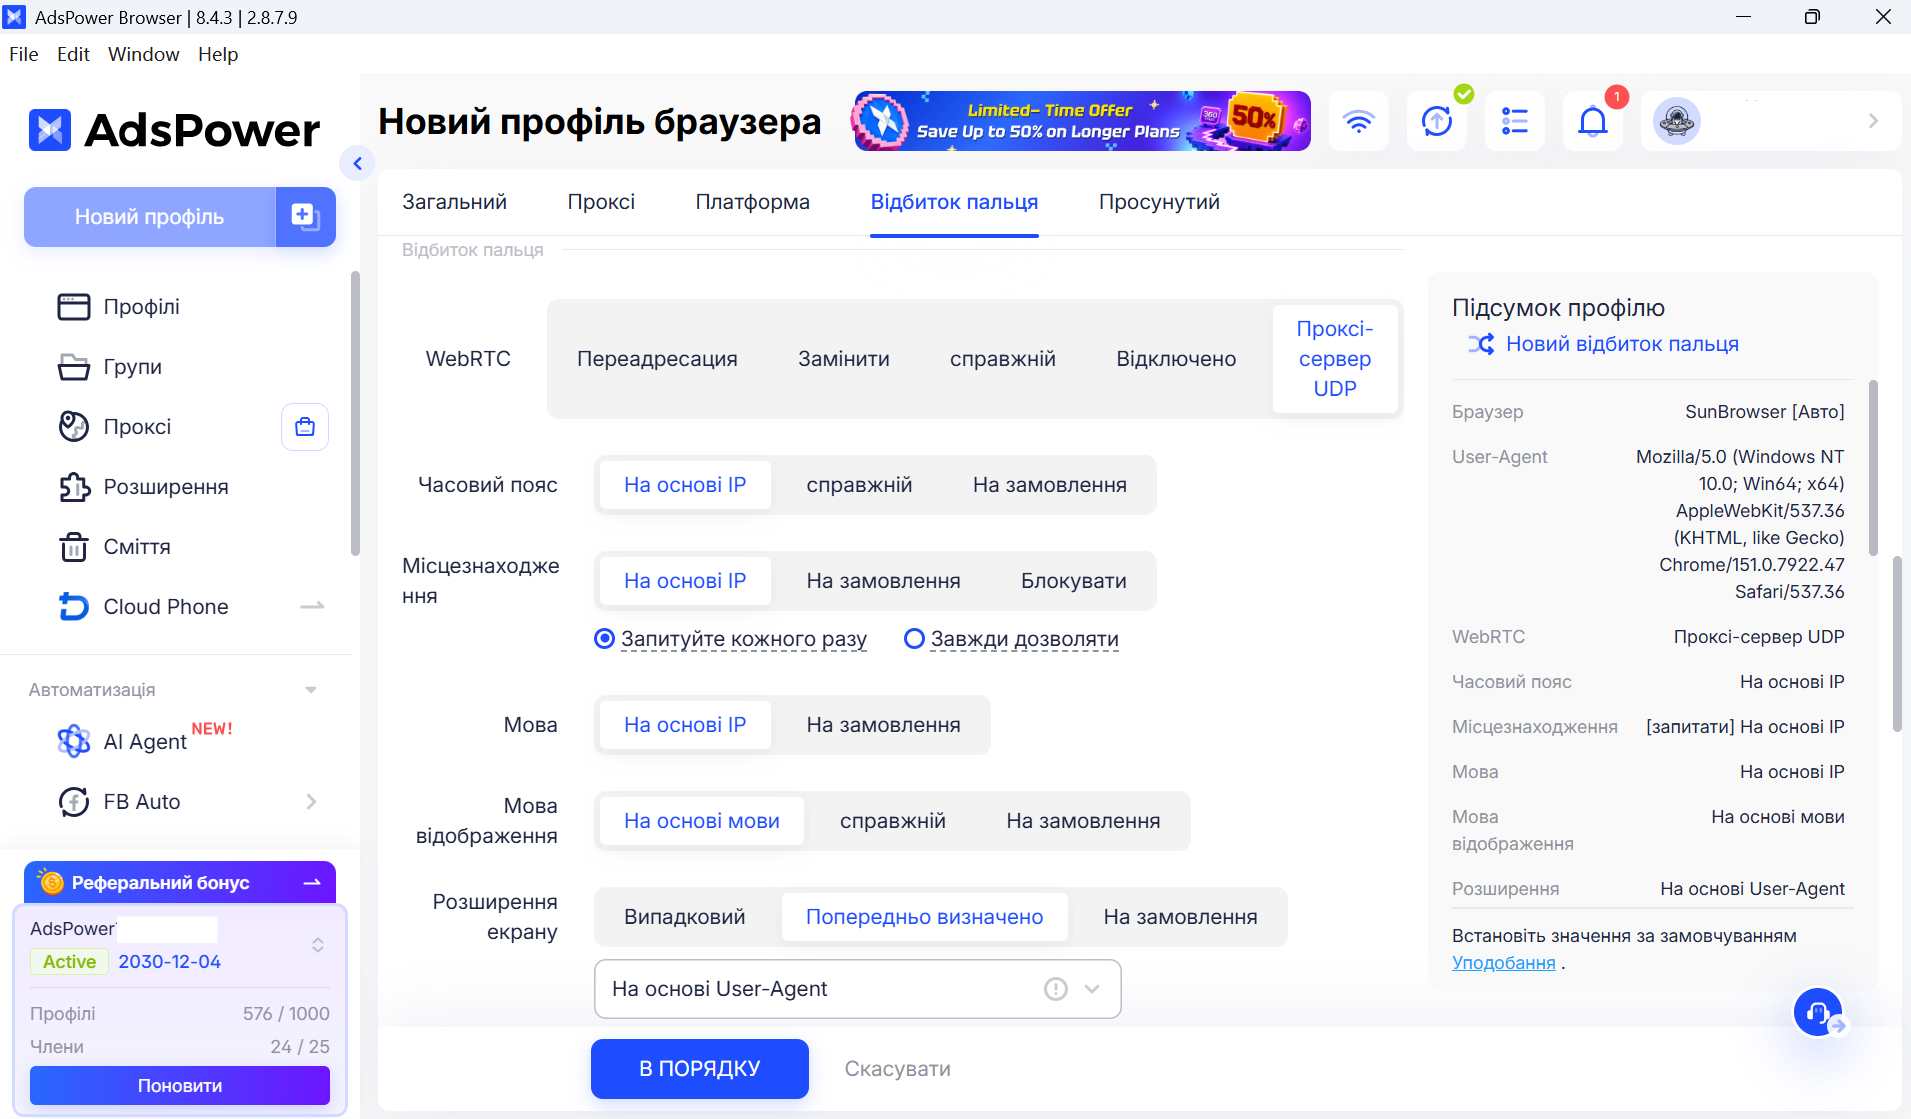Set Місцезнаходження to Блокувати
This screenshot has width=1911, height=1119.
click(x=1074, y=581)
